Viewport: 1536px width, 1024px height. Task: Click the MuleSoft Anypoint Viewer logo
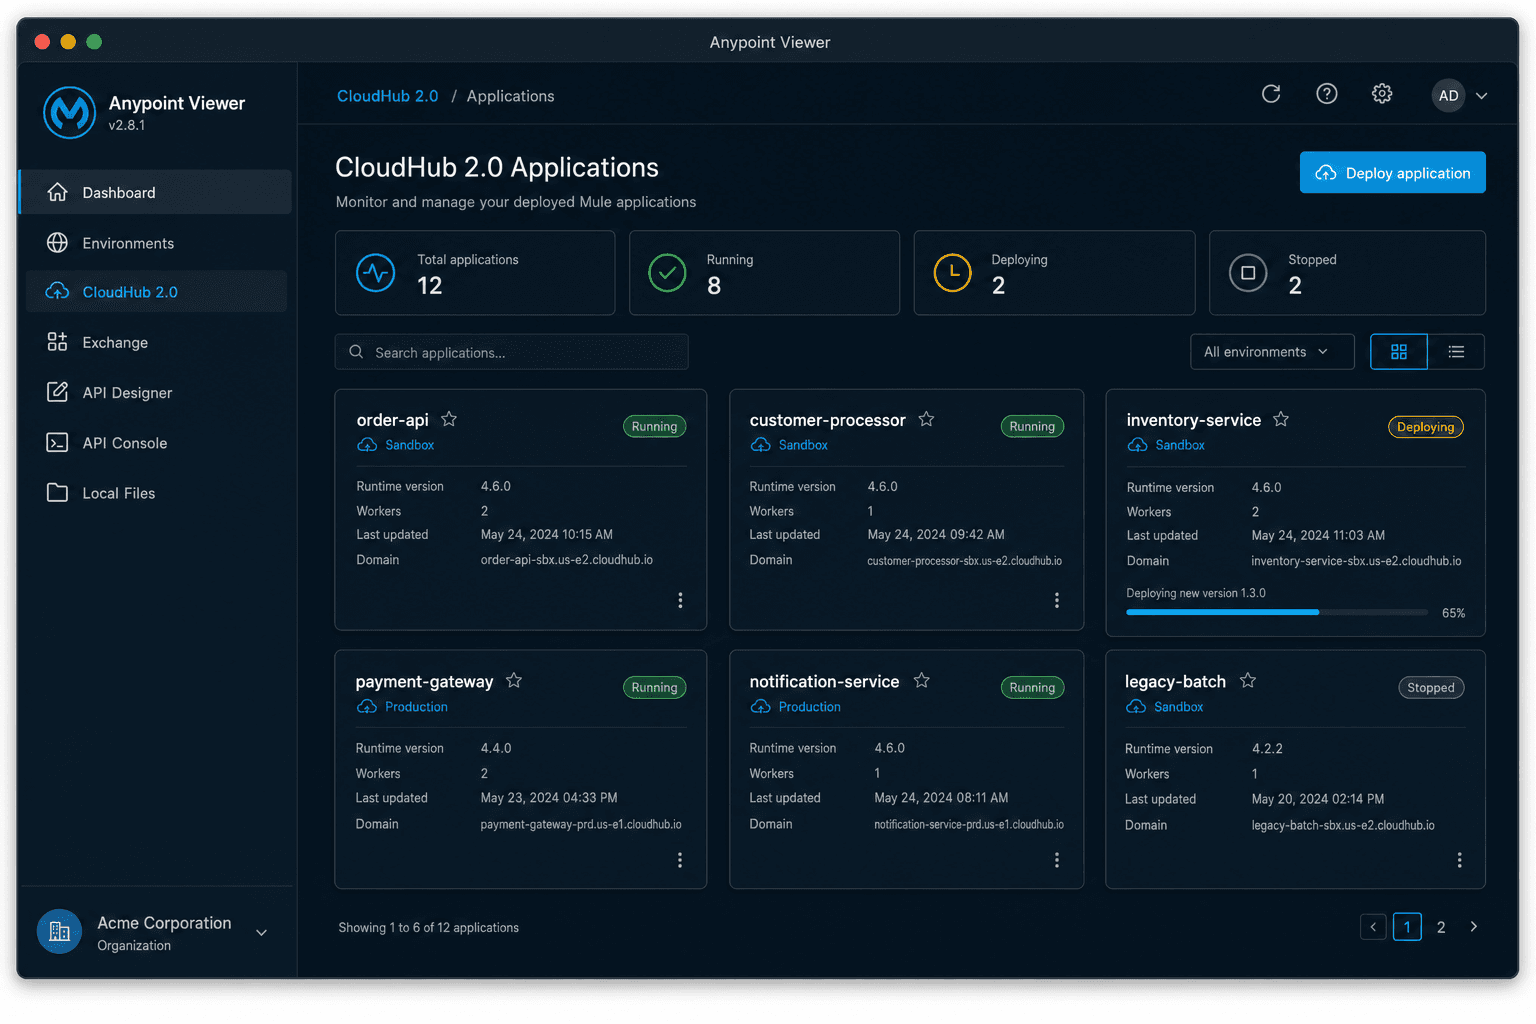[x=70, y=112]
